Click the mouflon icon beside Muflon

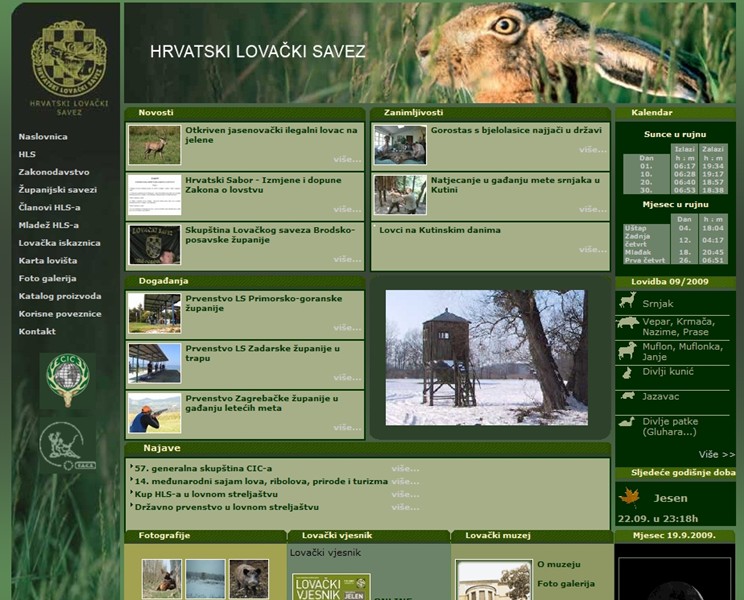(627, 351)
